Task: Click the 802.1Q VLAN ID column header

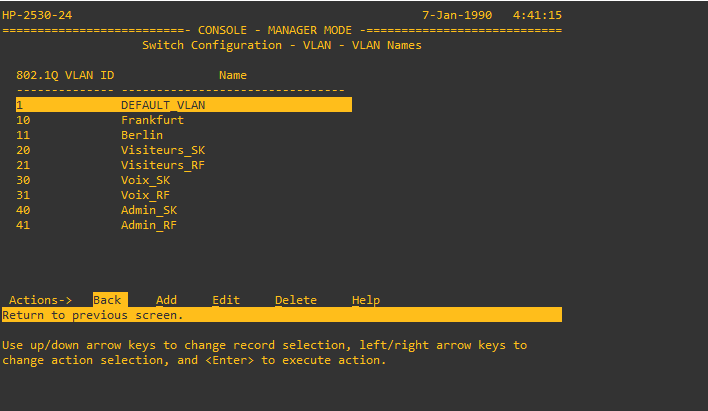Action: [x=65, y=75]
